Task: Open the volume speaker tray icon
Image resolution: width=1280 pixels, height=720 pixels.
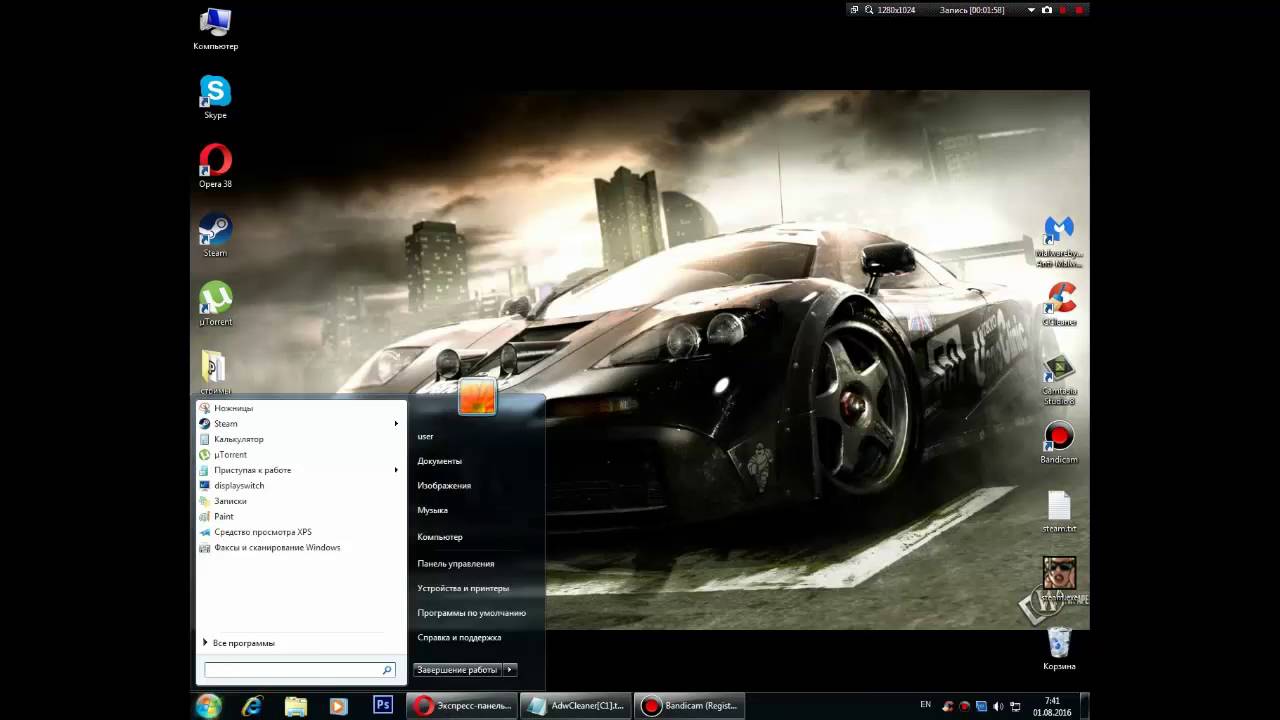Action: pyautogui.click(x=997, y=707)
